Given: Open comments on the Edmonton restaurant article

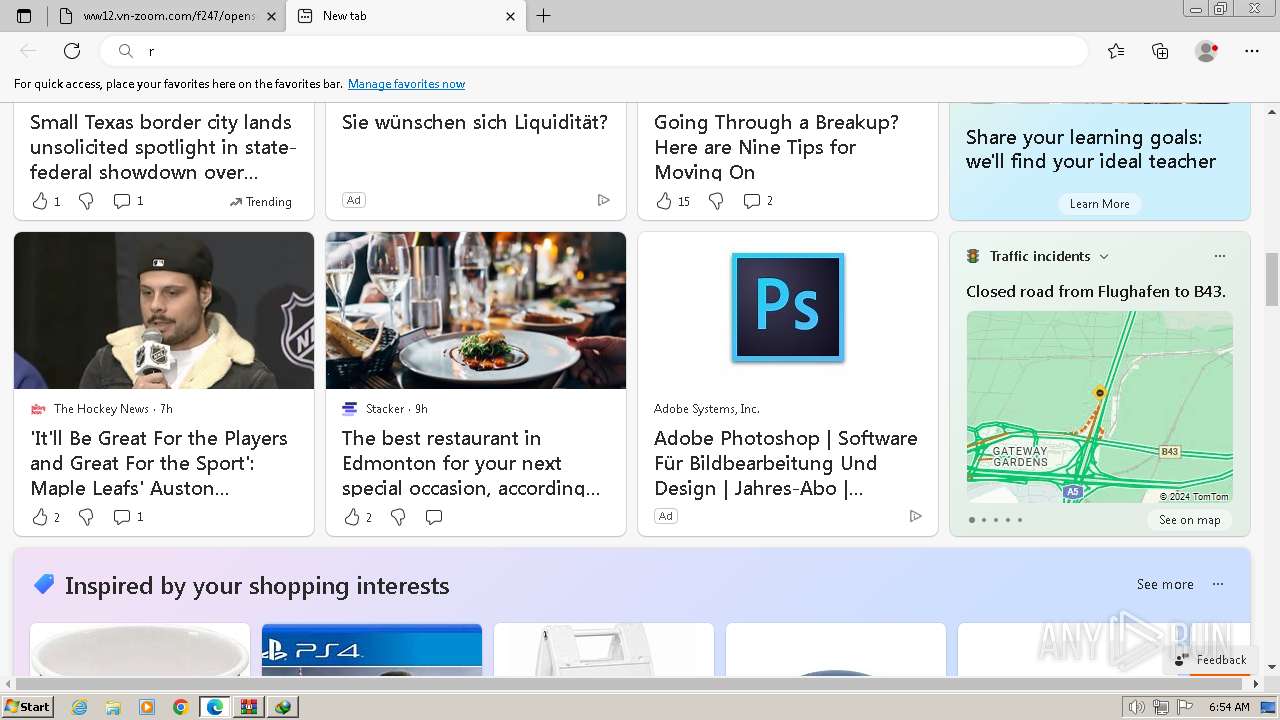Looking at the screenshot, I should (434, 517).
